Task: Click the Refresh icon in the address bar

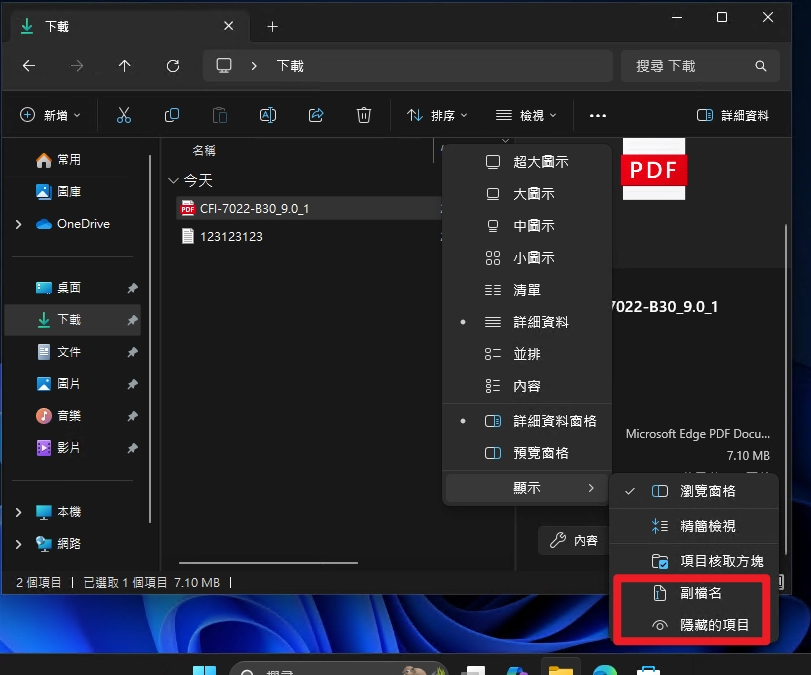Action: click(x=173, y=66)
